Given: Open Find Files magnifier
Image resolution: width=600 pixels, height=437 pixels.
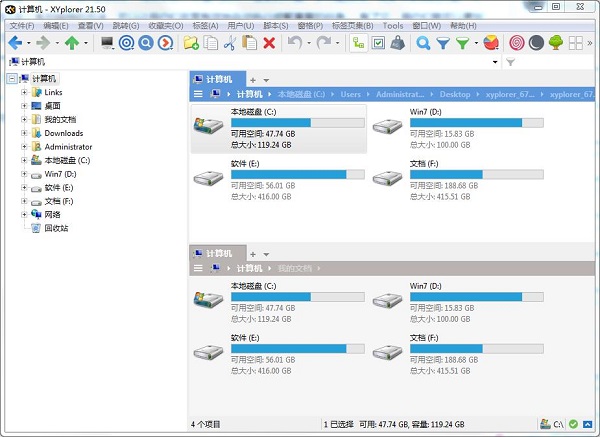Looking at the screenshot, I should pyautogui.click(x=423, y=43).
